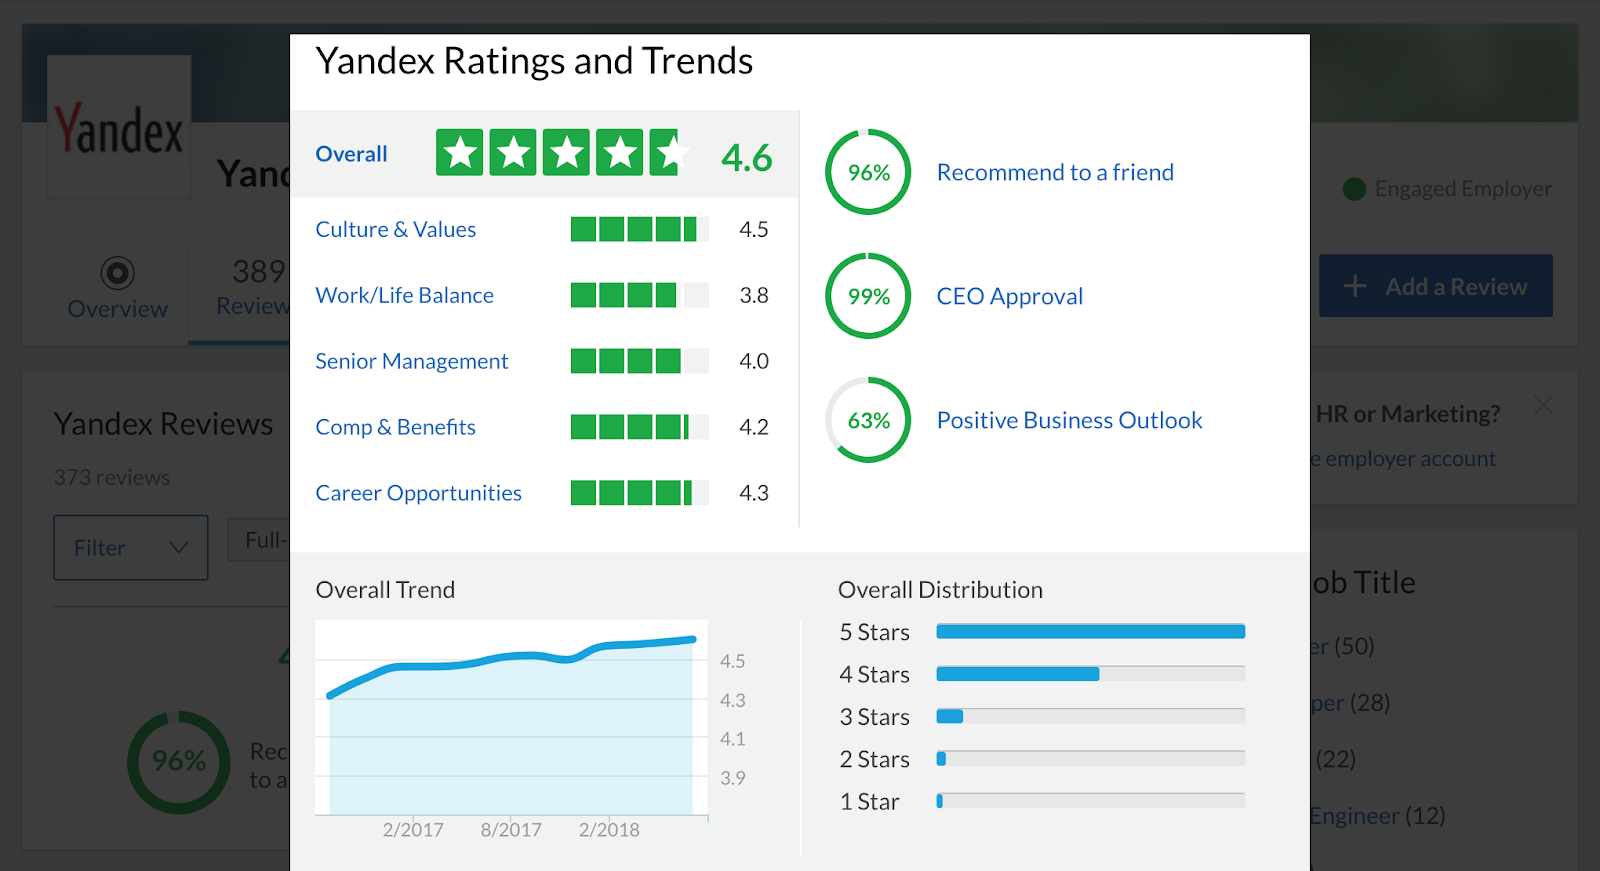Click the 2/2017 chart axis label
Viewport: 1600px width, 871px height.
click(413, 829)
